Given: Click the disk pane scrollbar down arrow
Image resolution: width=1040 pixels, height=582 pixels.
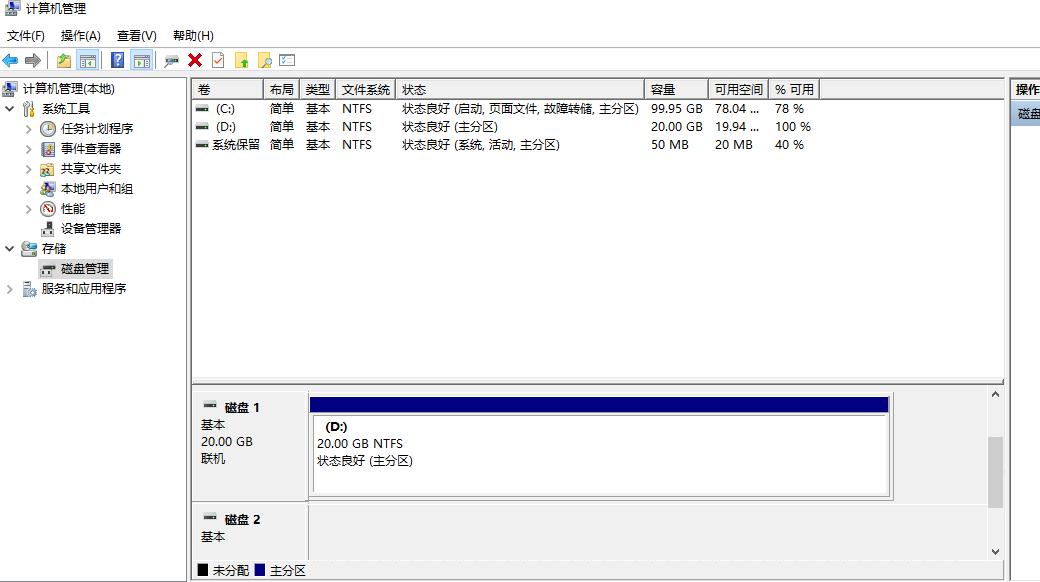Looking at the screenshot, I should click(995, 551).
